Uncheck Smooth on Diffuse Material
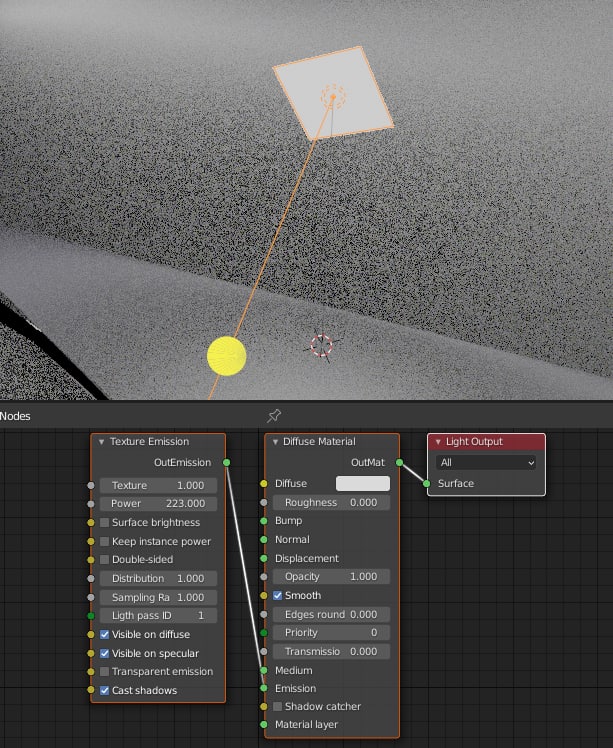Screen dimensions: 613x748 point(277,595)
